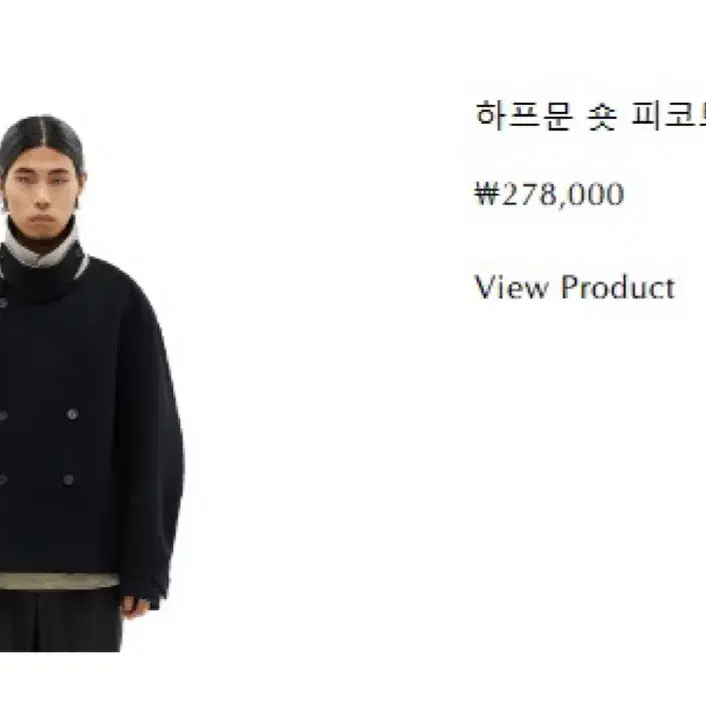Image resolution: width=706 pixels, height=706 pixels.
Task: Click the won currency symbol
Action: pos(487,194)
